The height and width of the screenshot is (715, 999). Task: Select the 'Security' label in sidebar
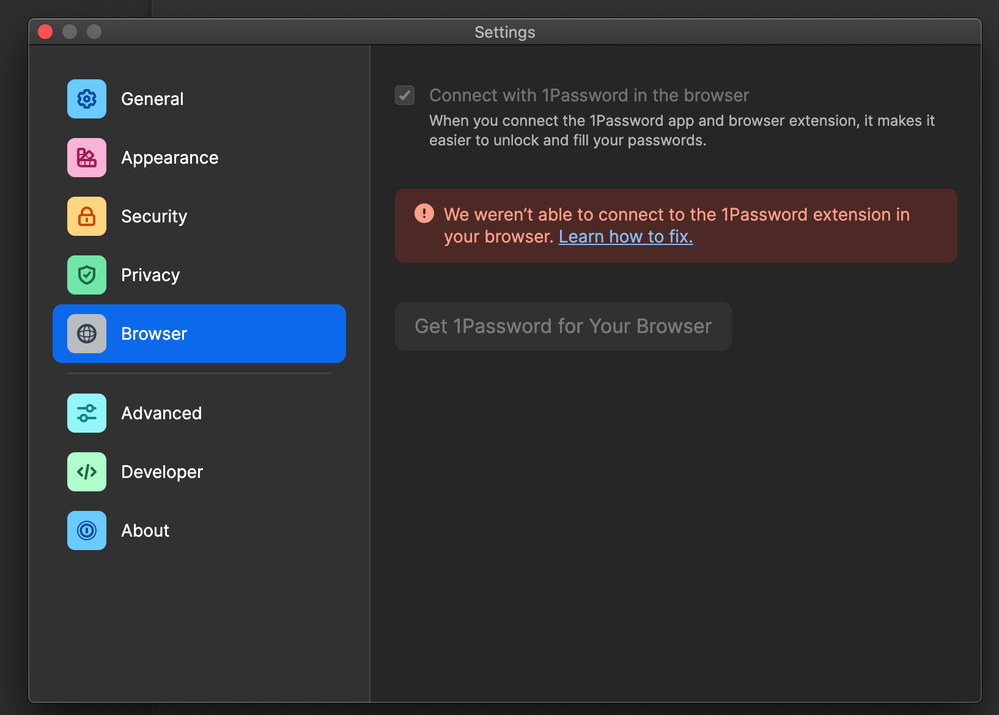click(154, 216)
